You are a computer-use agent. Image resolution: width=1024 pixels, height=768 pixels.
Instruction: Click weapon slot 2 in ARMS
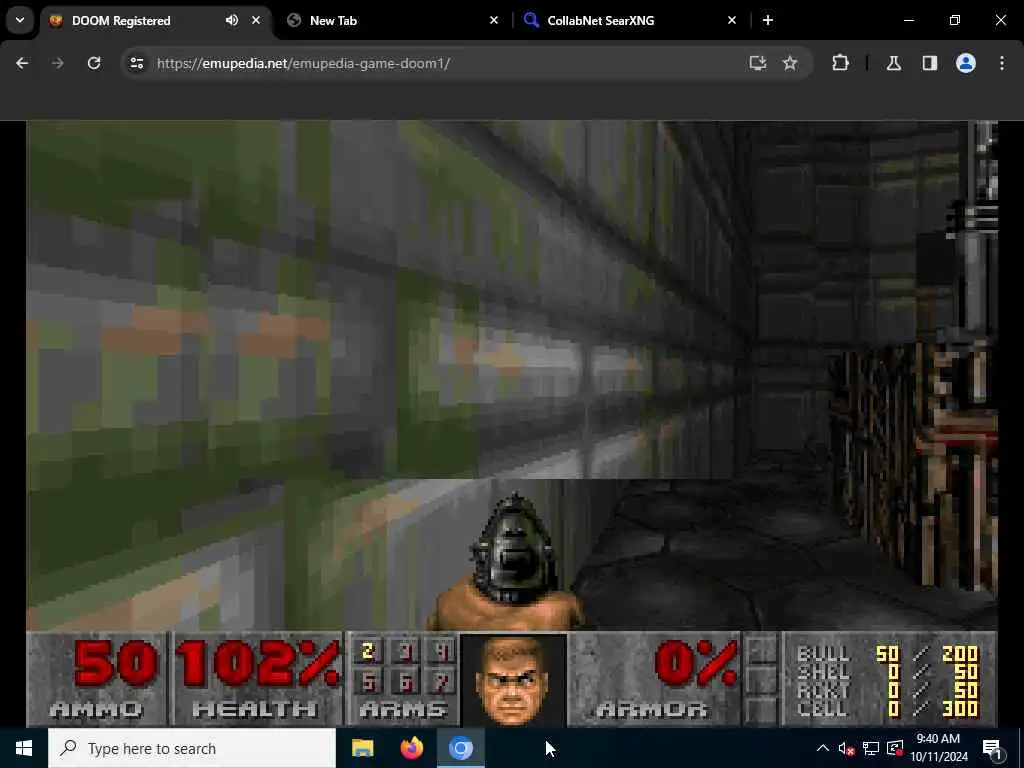pos(368,651)
